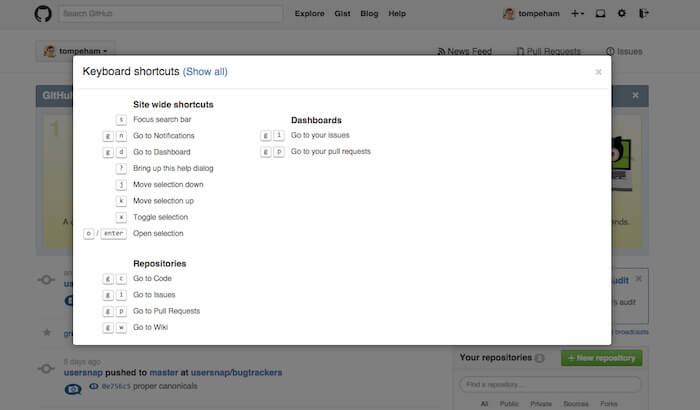Click the 'i' key for Repositories Go to Issues

click(x=121, y=295)
